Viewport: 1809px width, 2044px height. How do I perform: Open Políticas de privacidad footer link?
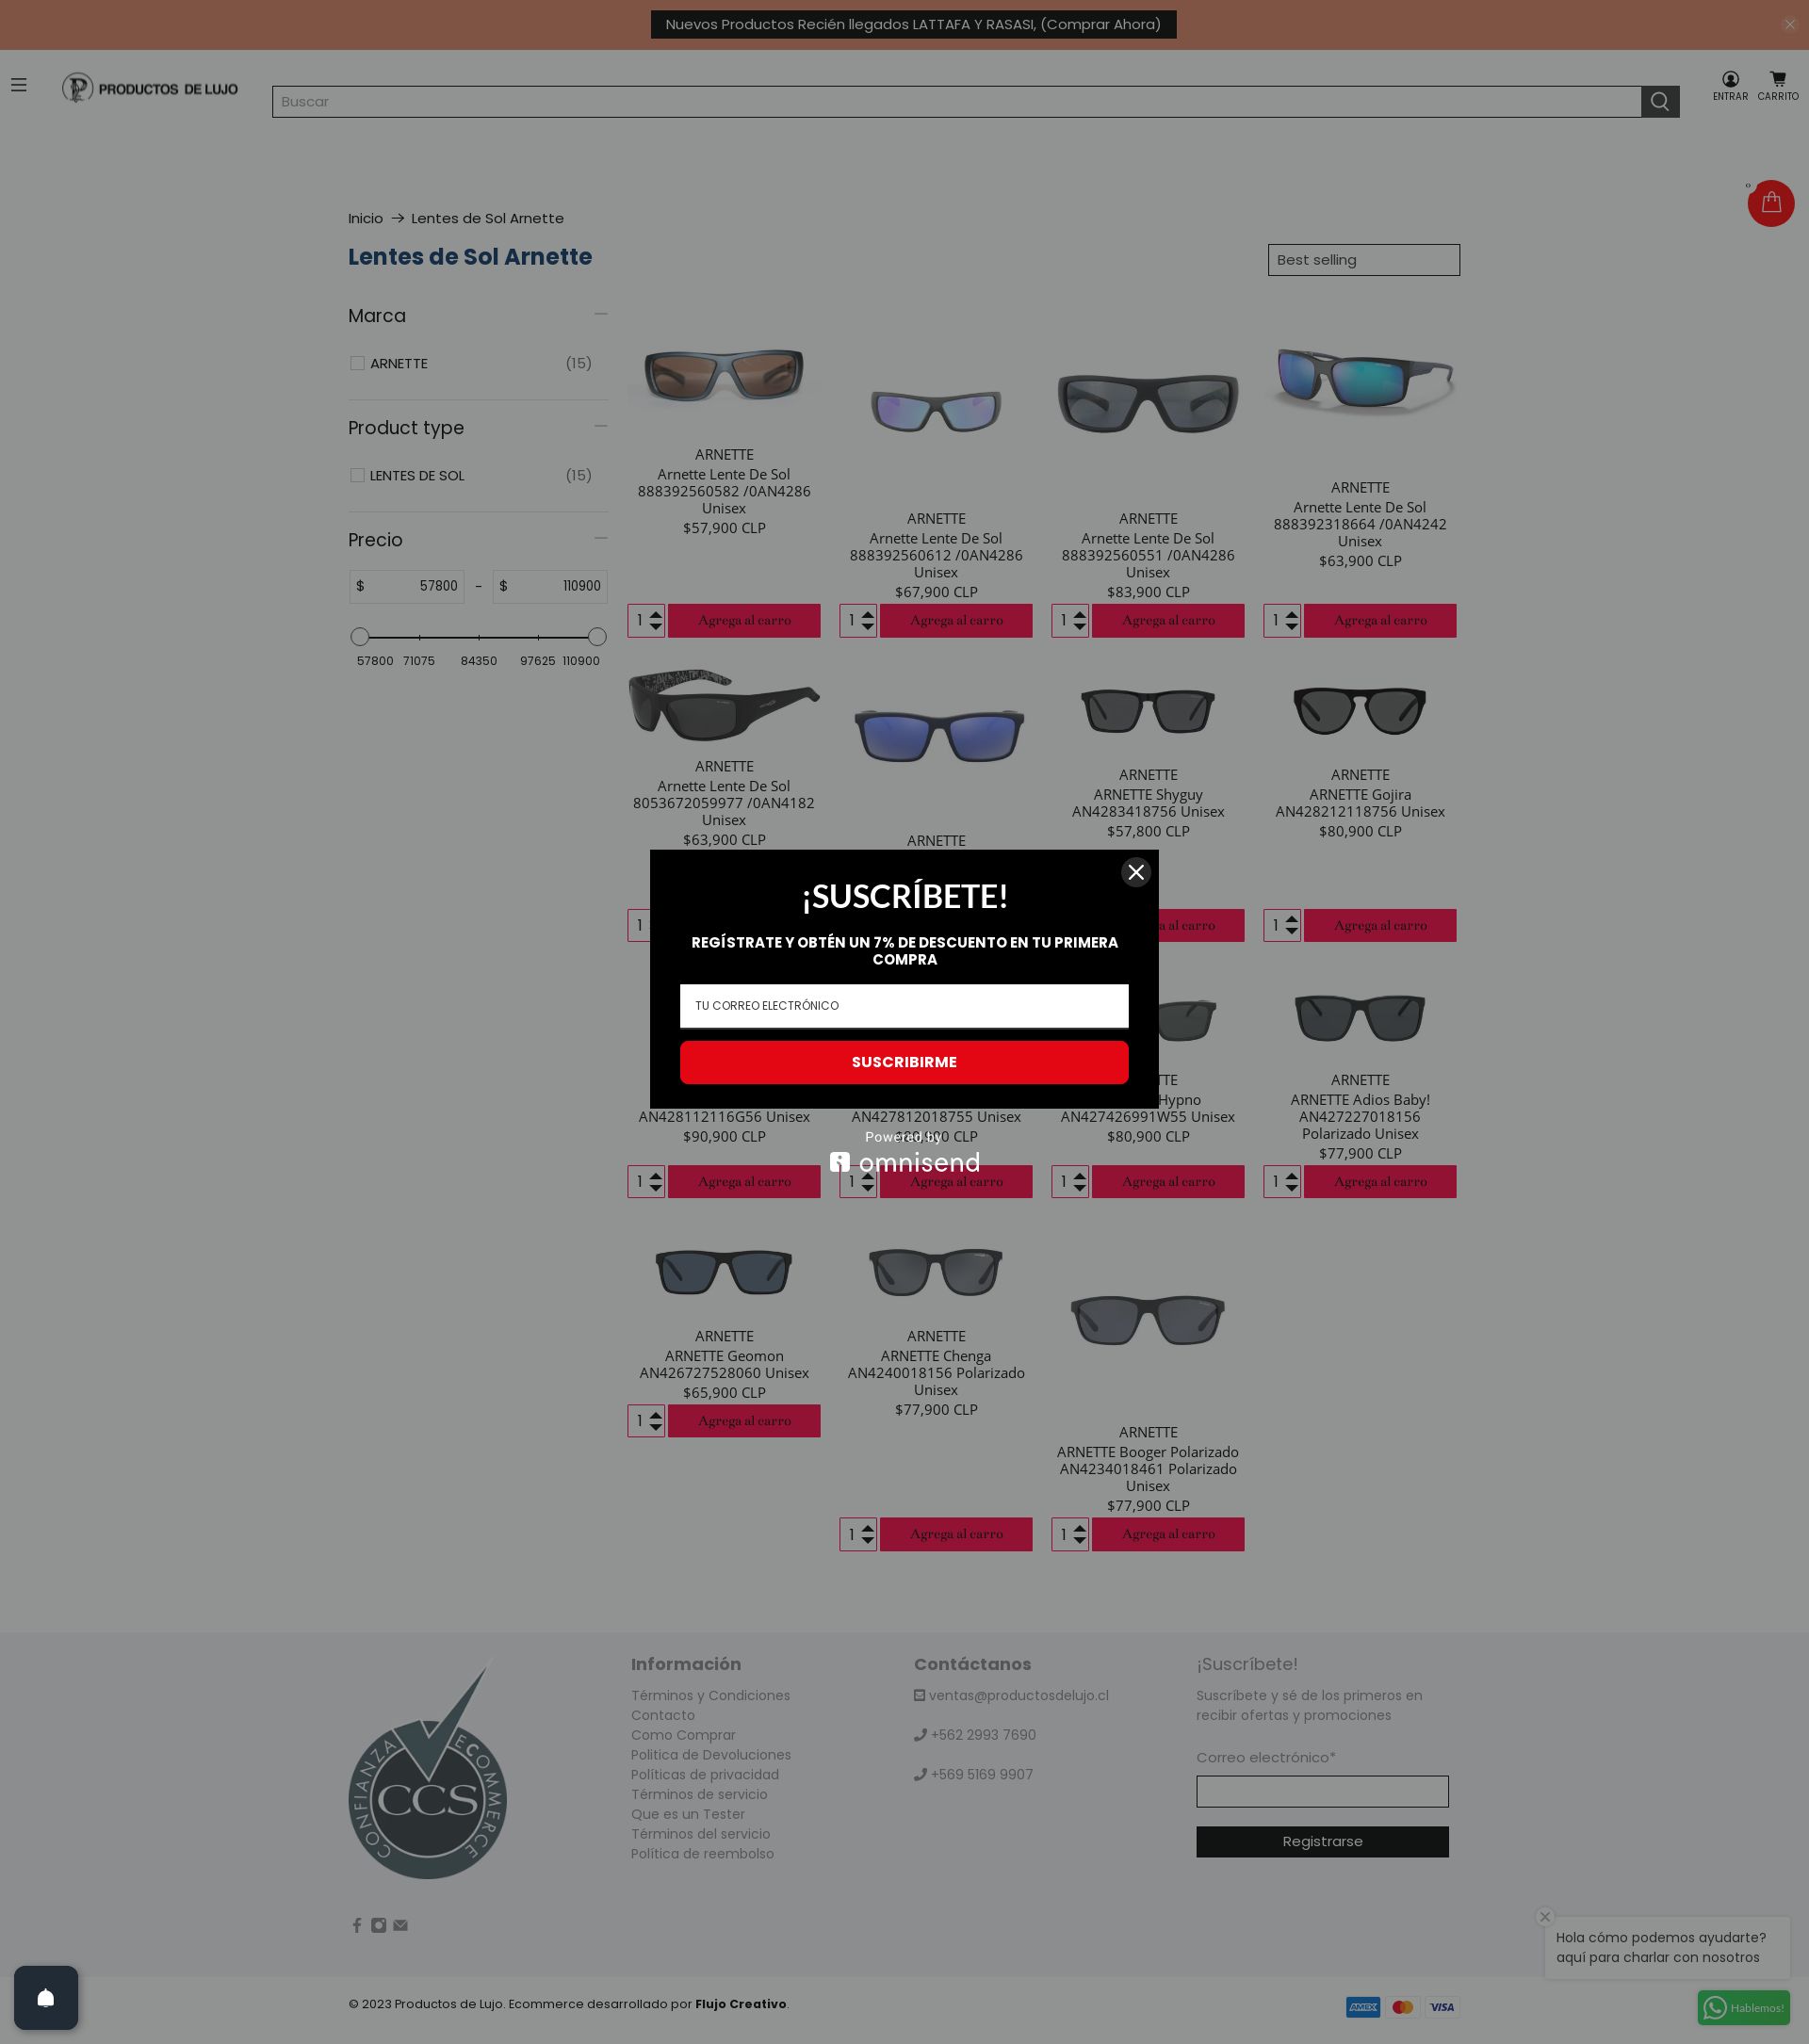tap(705, 1774)
